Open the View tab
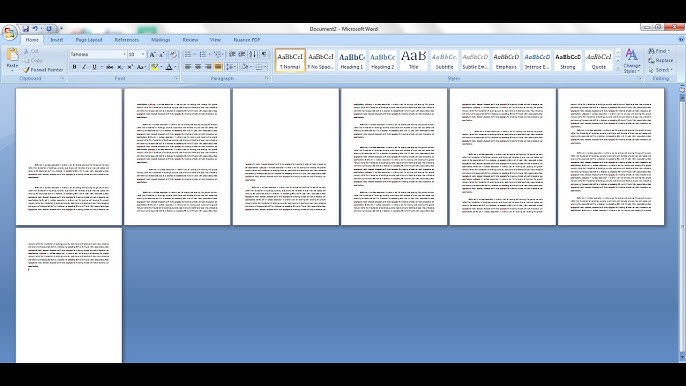Viewport: 686px width, 386px height. pos(215,40)
